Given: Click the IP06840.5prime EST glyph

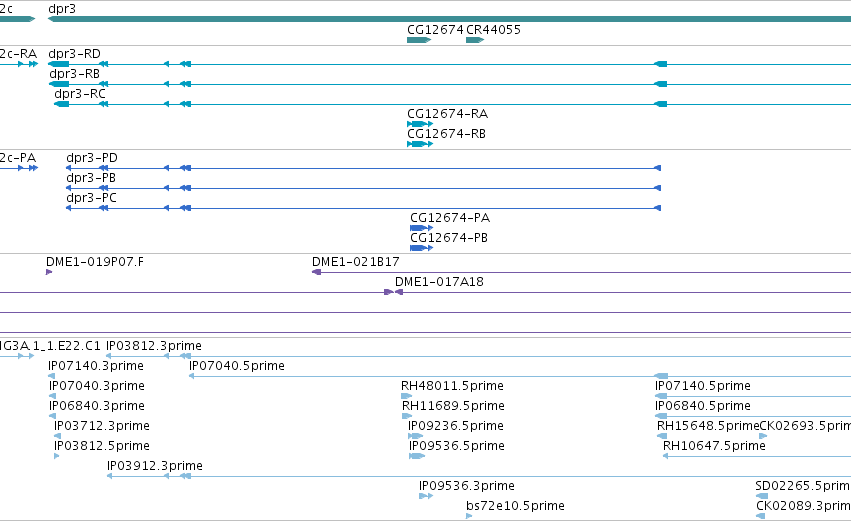Looking at the screenshot, I should click(x=661, y=416).
